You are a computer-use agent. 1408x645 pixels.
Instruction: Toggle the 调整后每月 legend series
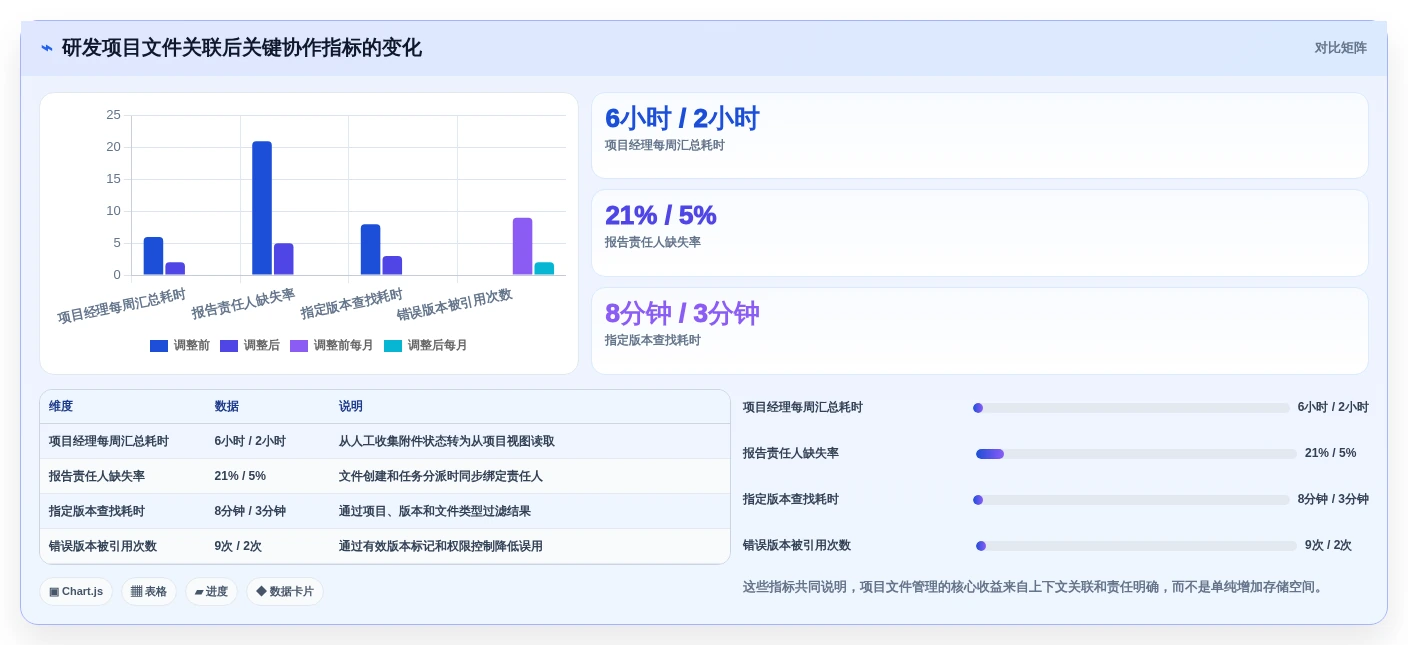tap(425, 345)
